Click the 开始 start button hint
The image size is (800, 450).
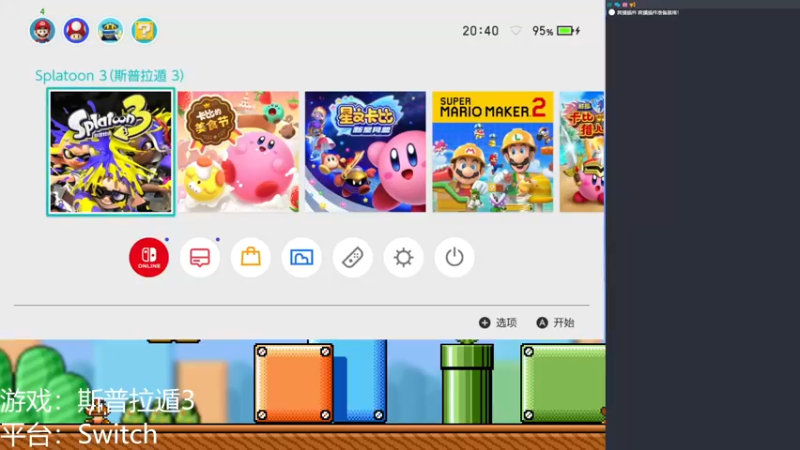(x=556, y=322)
